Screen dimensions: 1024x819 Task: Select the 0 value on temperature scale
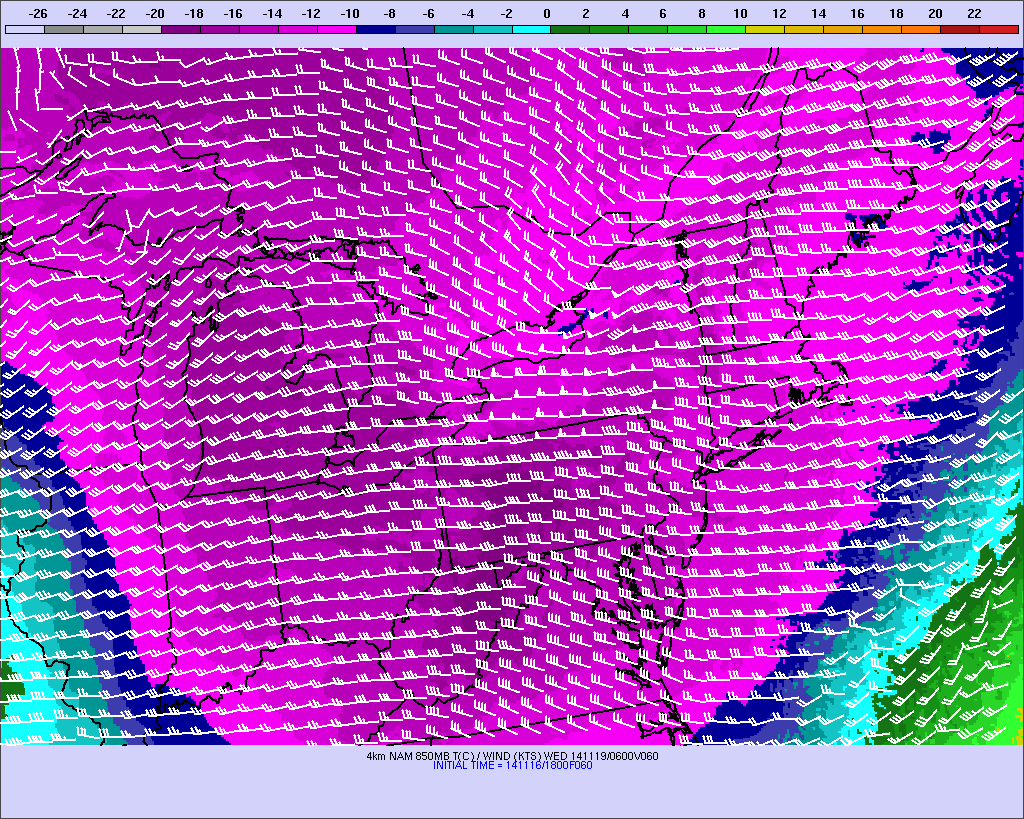click(x=546, y=13)
